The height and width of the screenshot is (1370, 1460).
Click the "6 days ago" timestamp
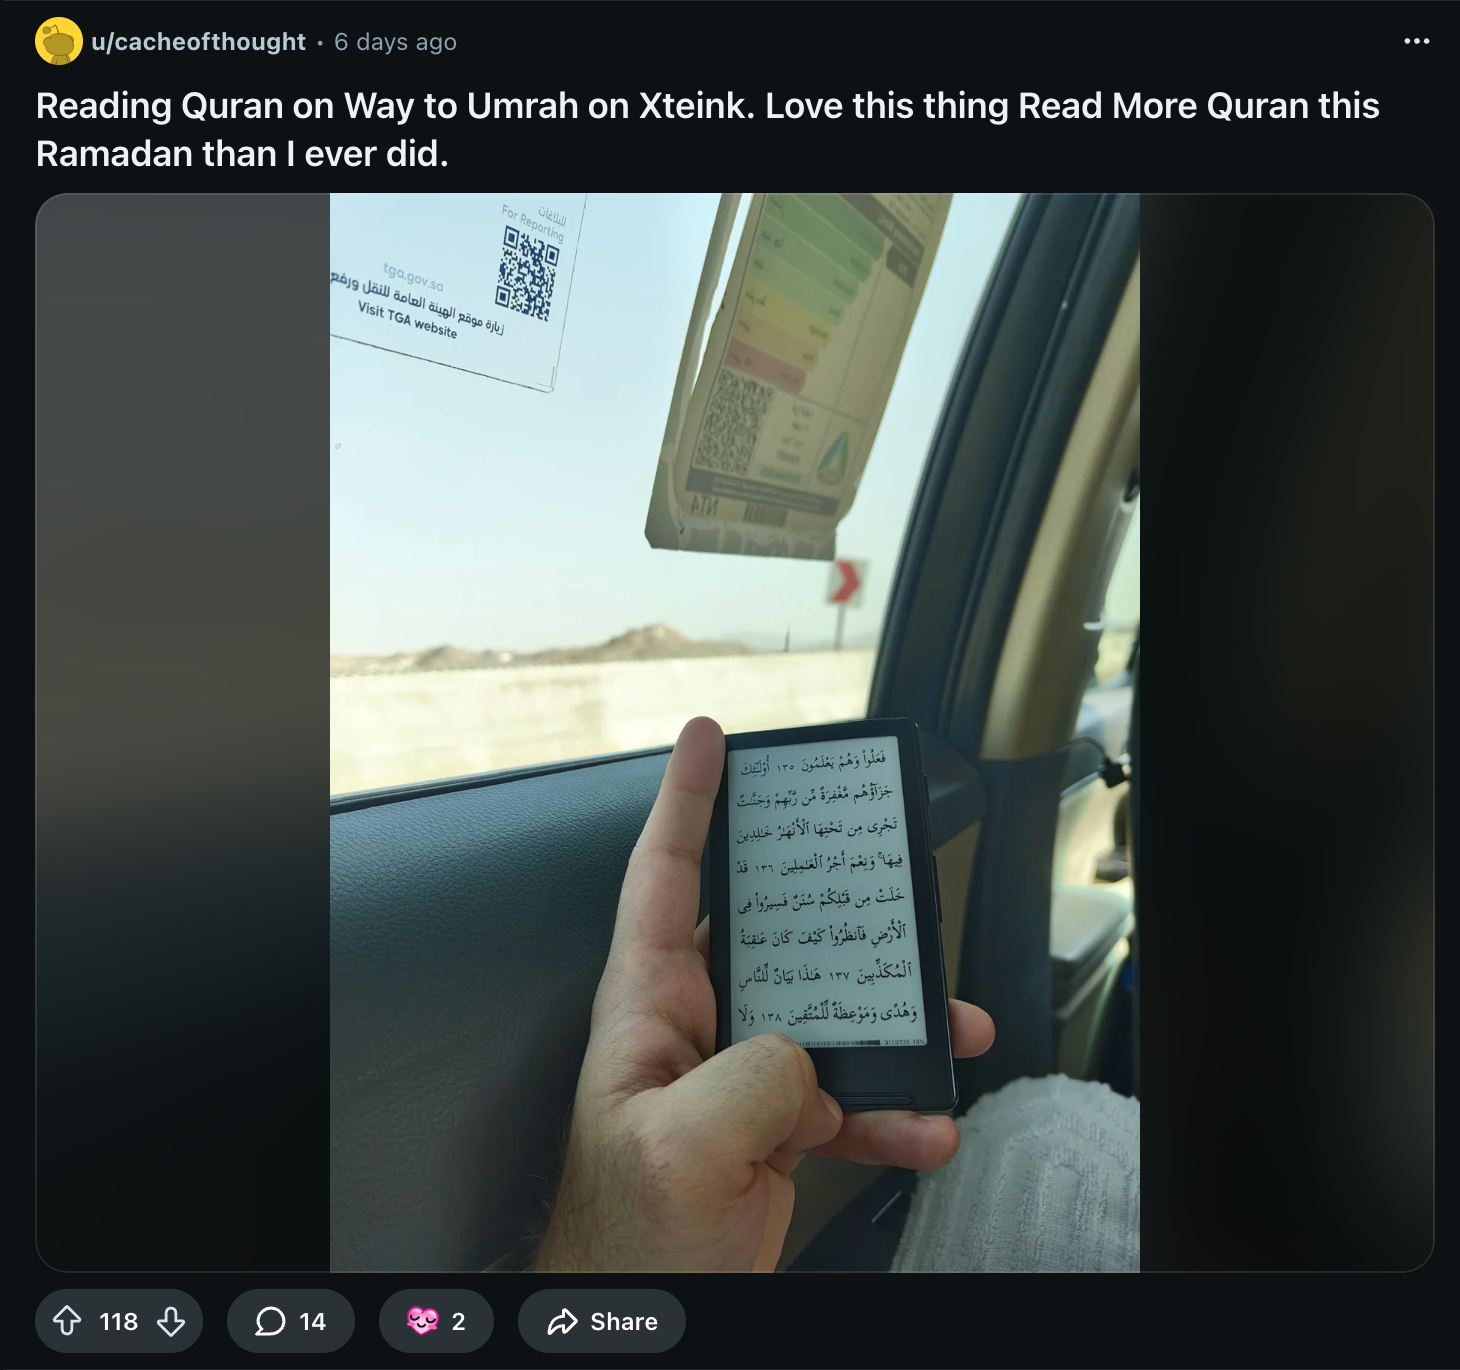click(395, 42)
